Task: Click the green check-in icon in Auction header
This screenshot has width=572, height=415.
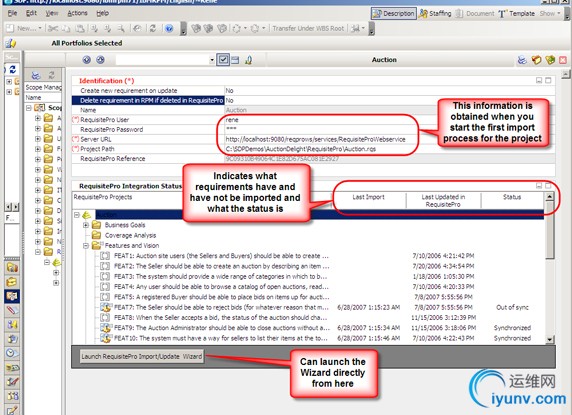Action: coord(550,60)
